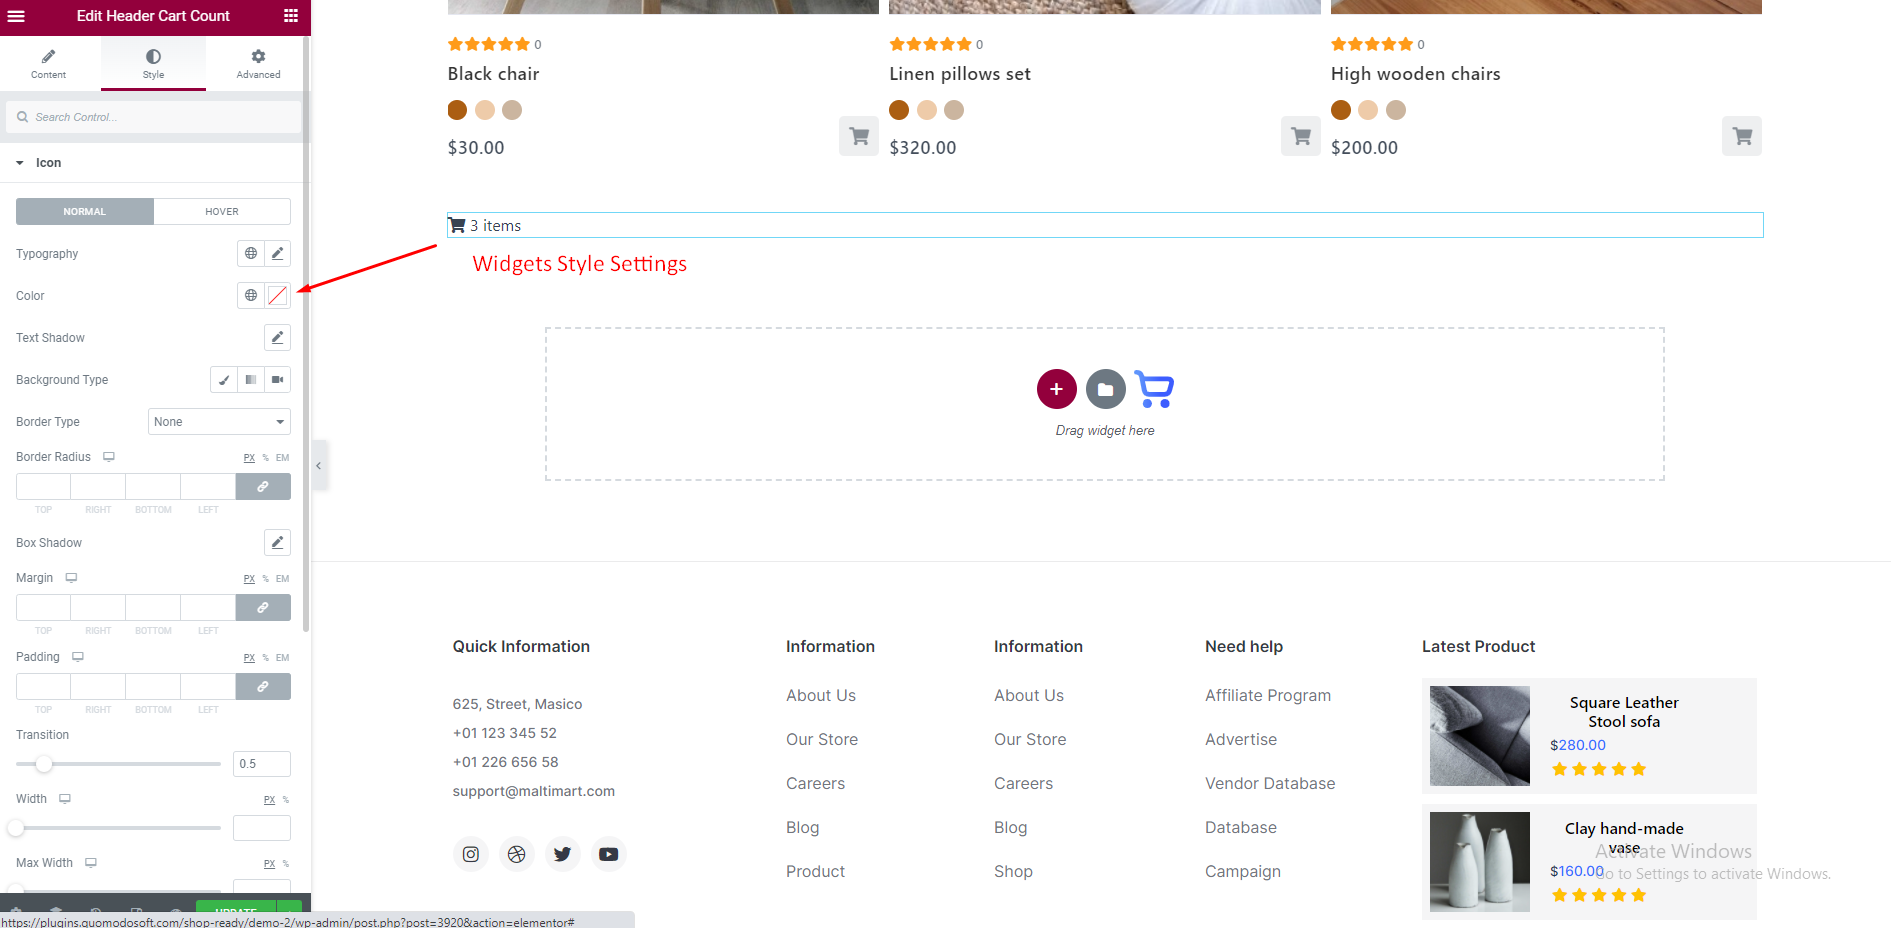
Task: Open the Affiliate Program footer link
Action: pyautogui.click(x=1267, y=696)
